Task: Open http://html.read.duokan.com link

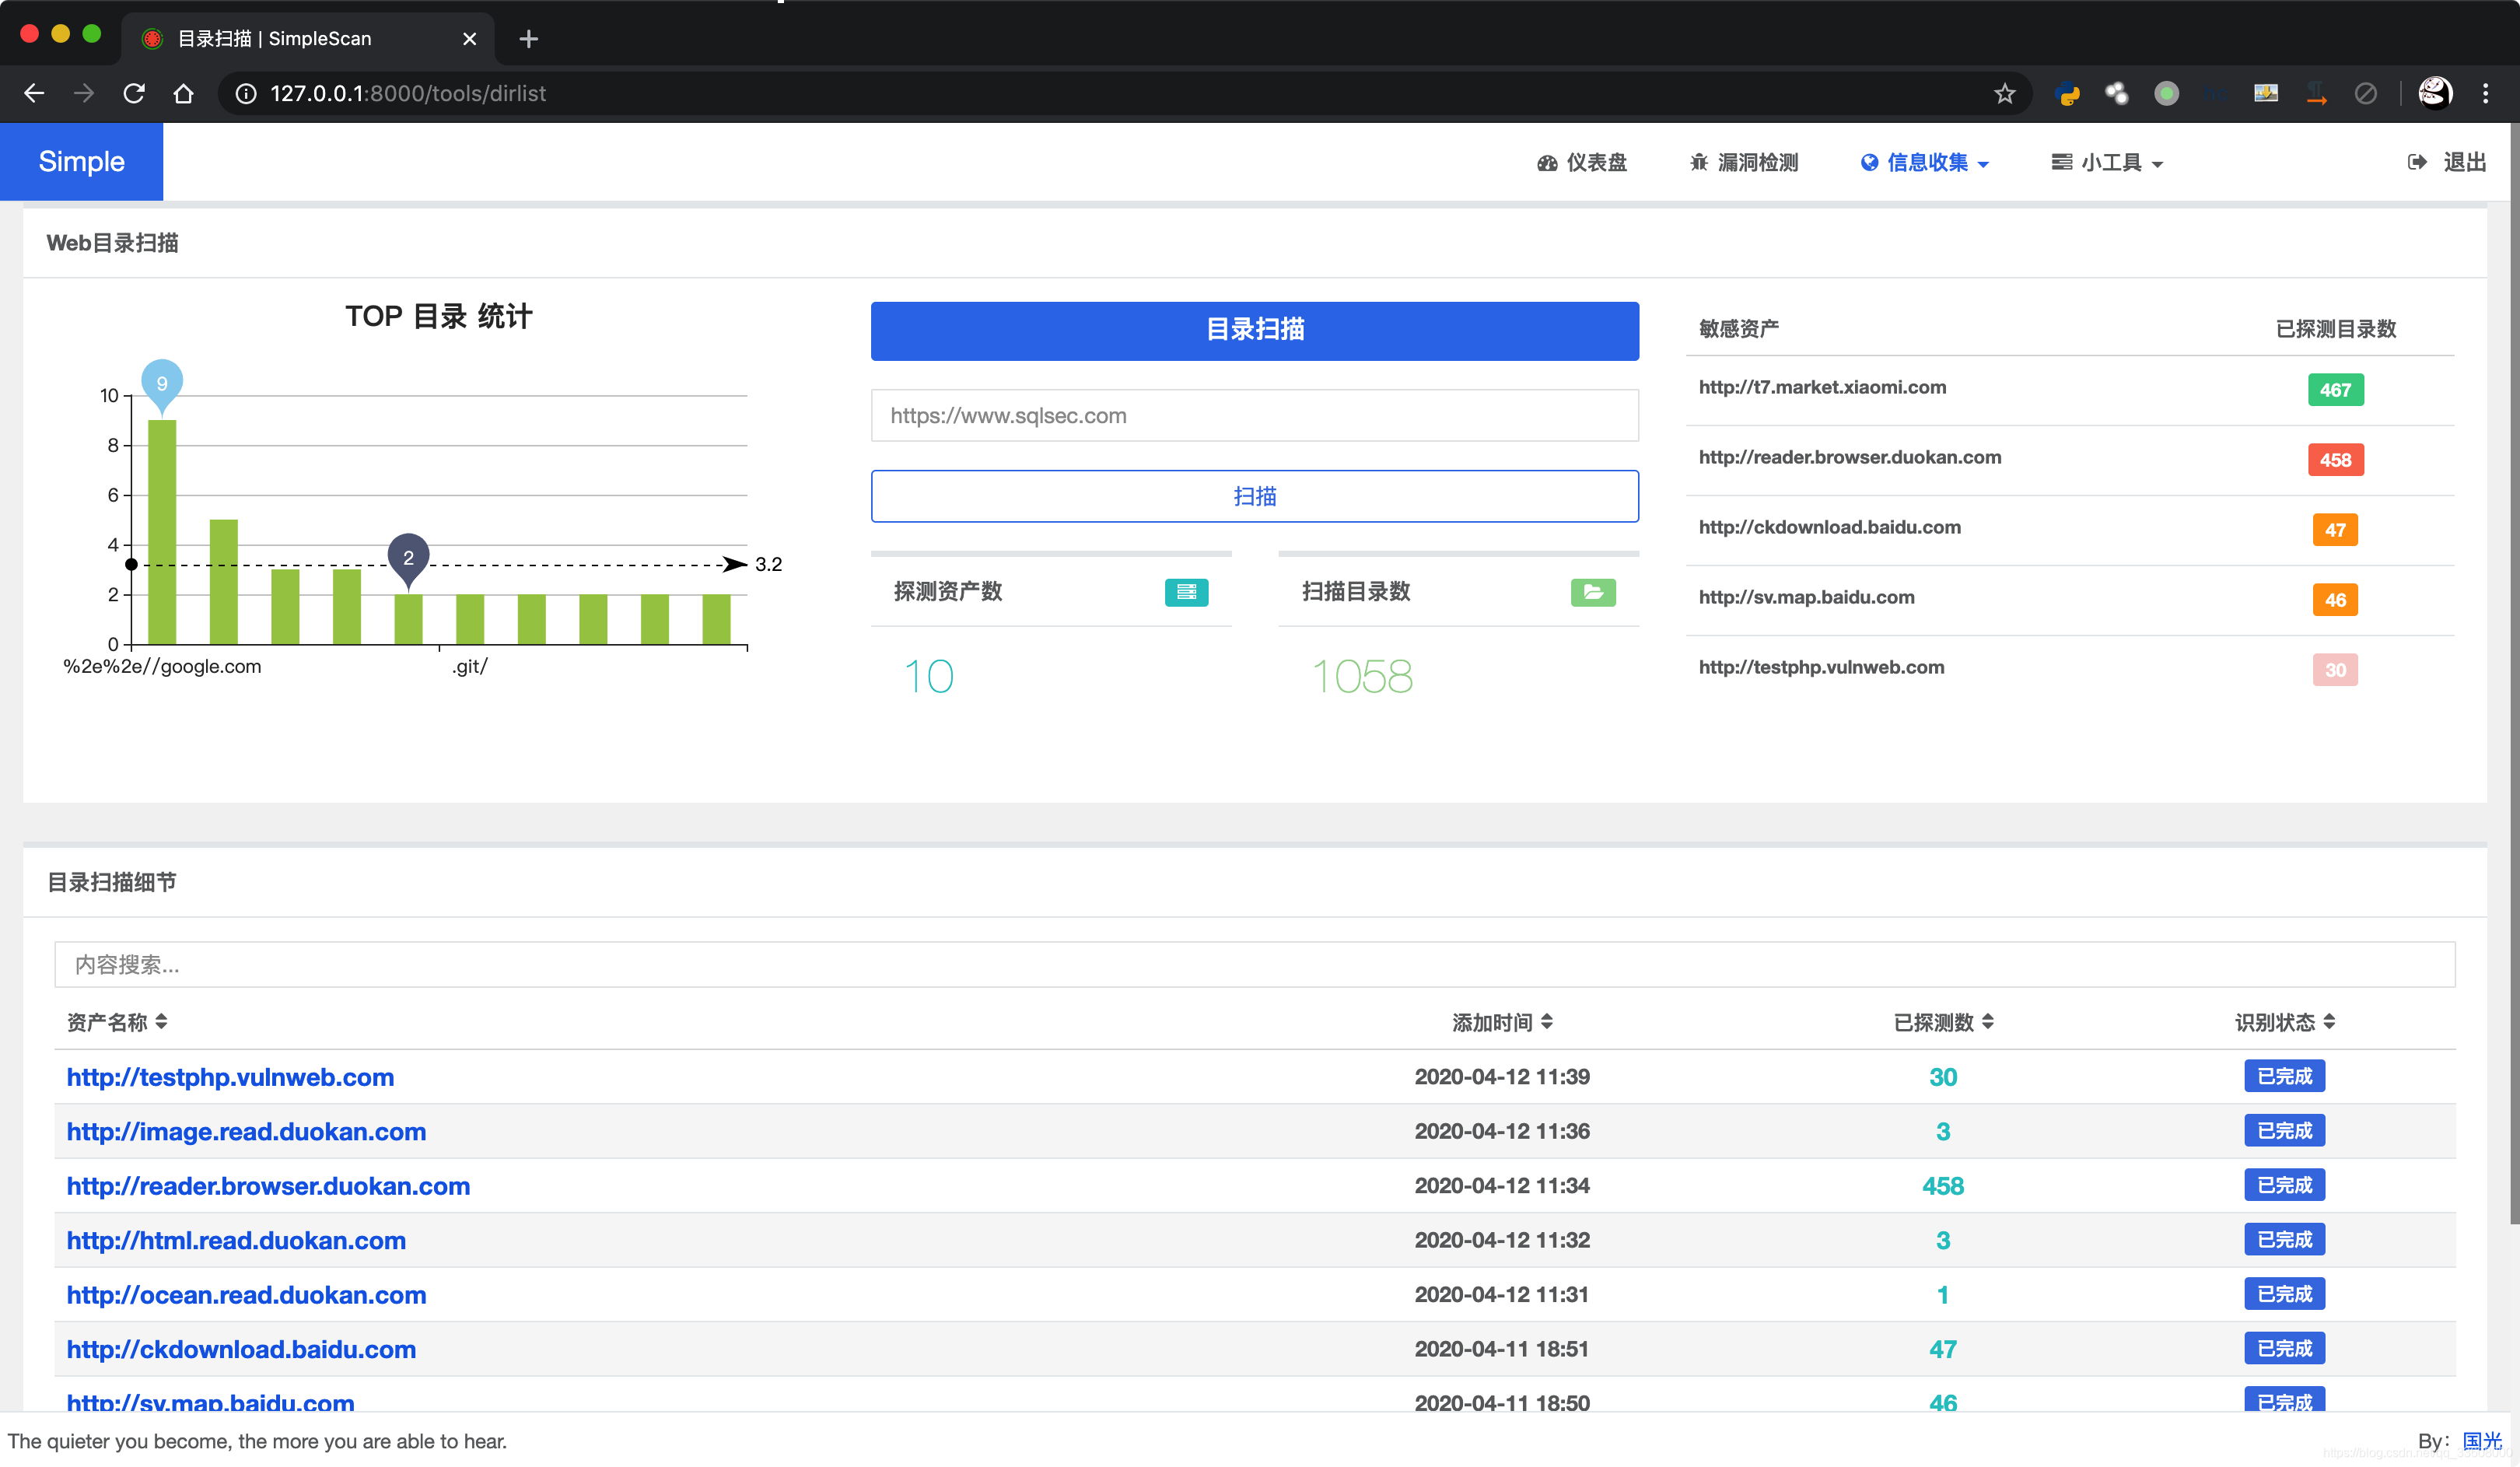Action: click(236, 1240)
